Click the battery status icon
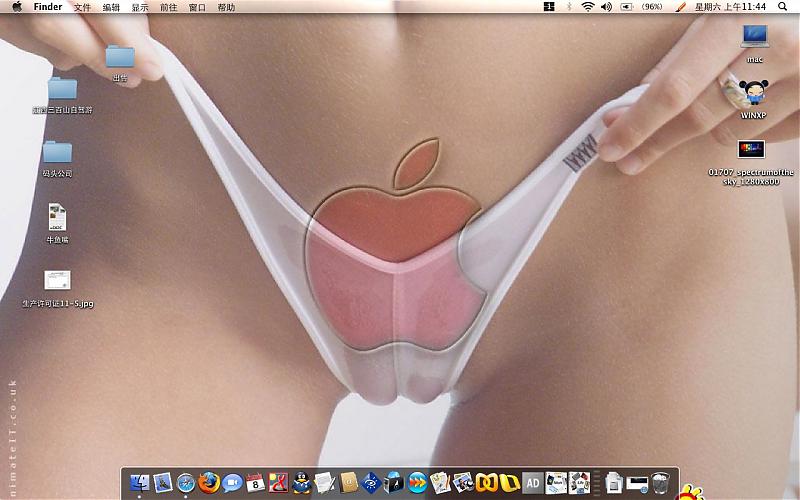 pos(626,7)
